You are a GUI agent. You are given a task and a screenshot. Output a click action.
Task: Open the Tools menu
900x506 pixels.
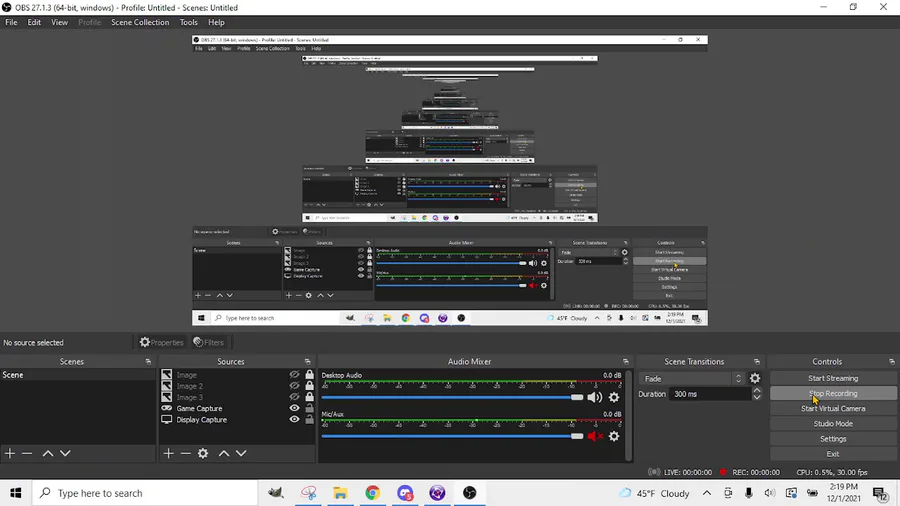click(188, 22)
